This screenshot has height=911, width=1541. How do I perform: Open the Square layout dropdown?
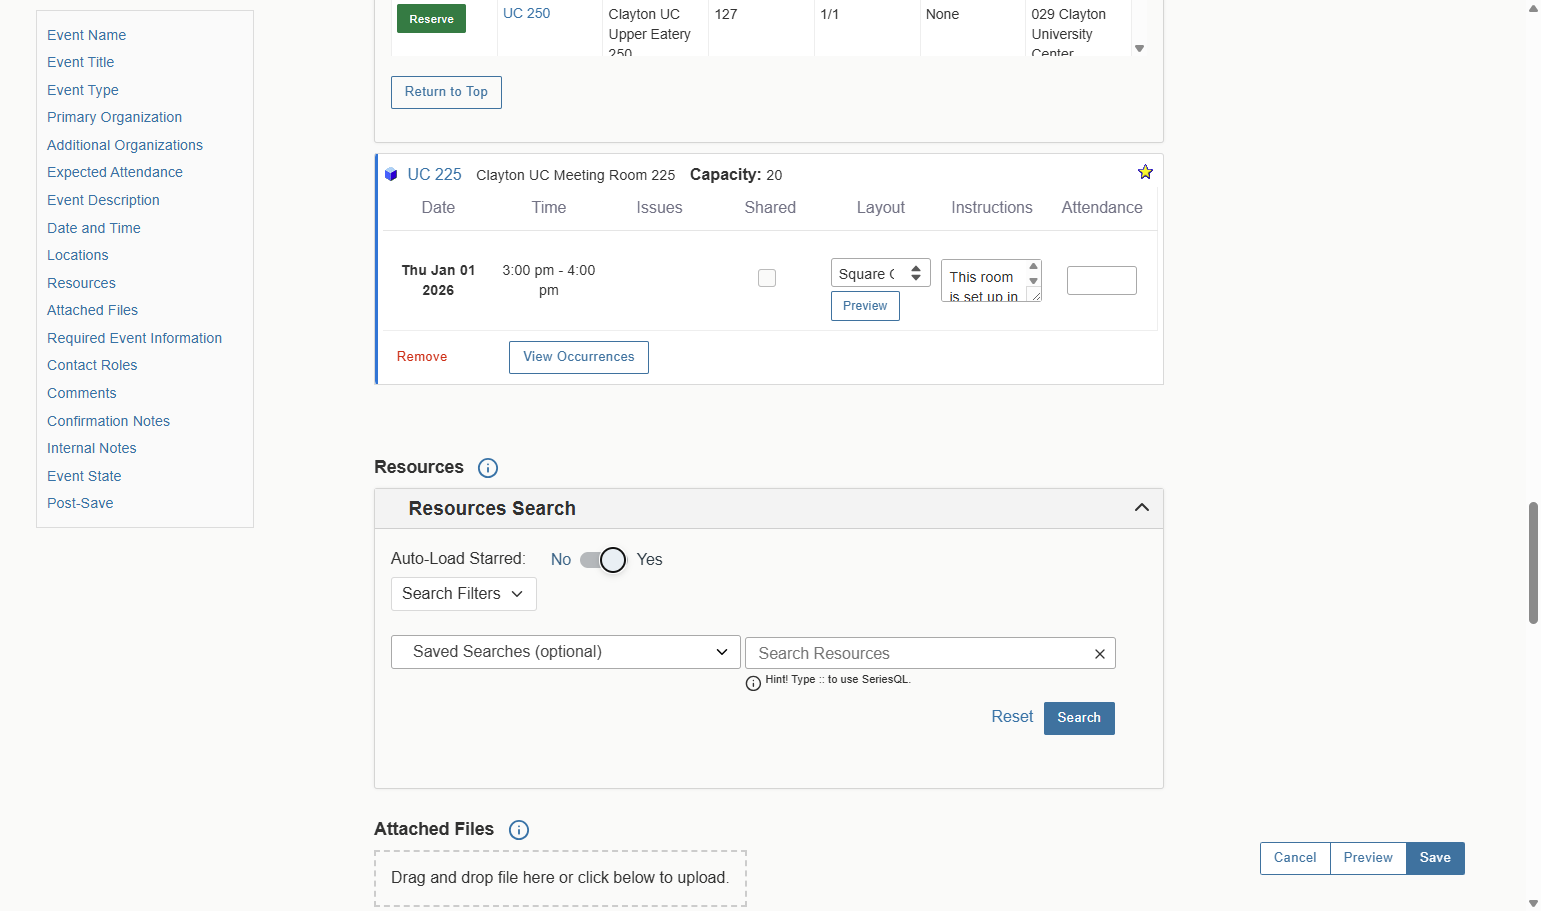[x=881, y=273]
